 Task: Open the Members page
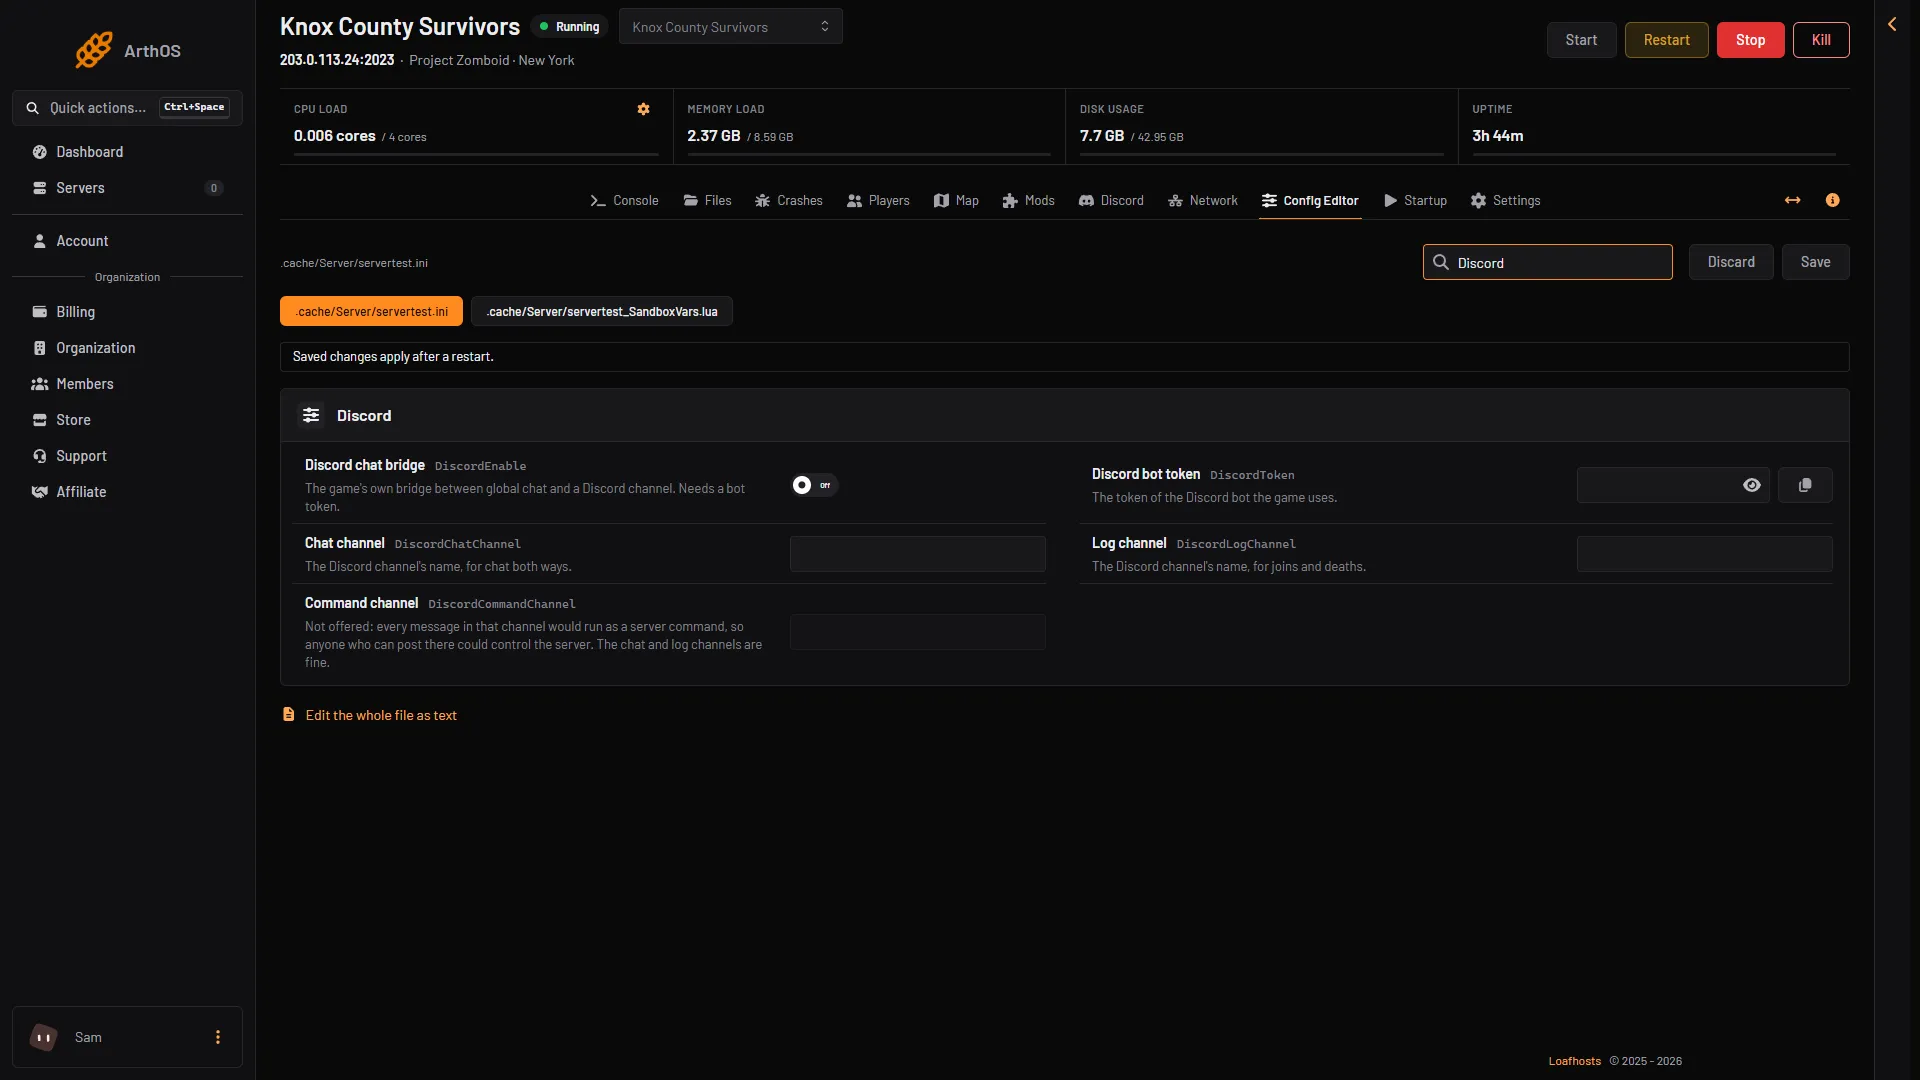pyautogui.click(x=127, y=384)
